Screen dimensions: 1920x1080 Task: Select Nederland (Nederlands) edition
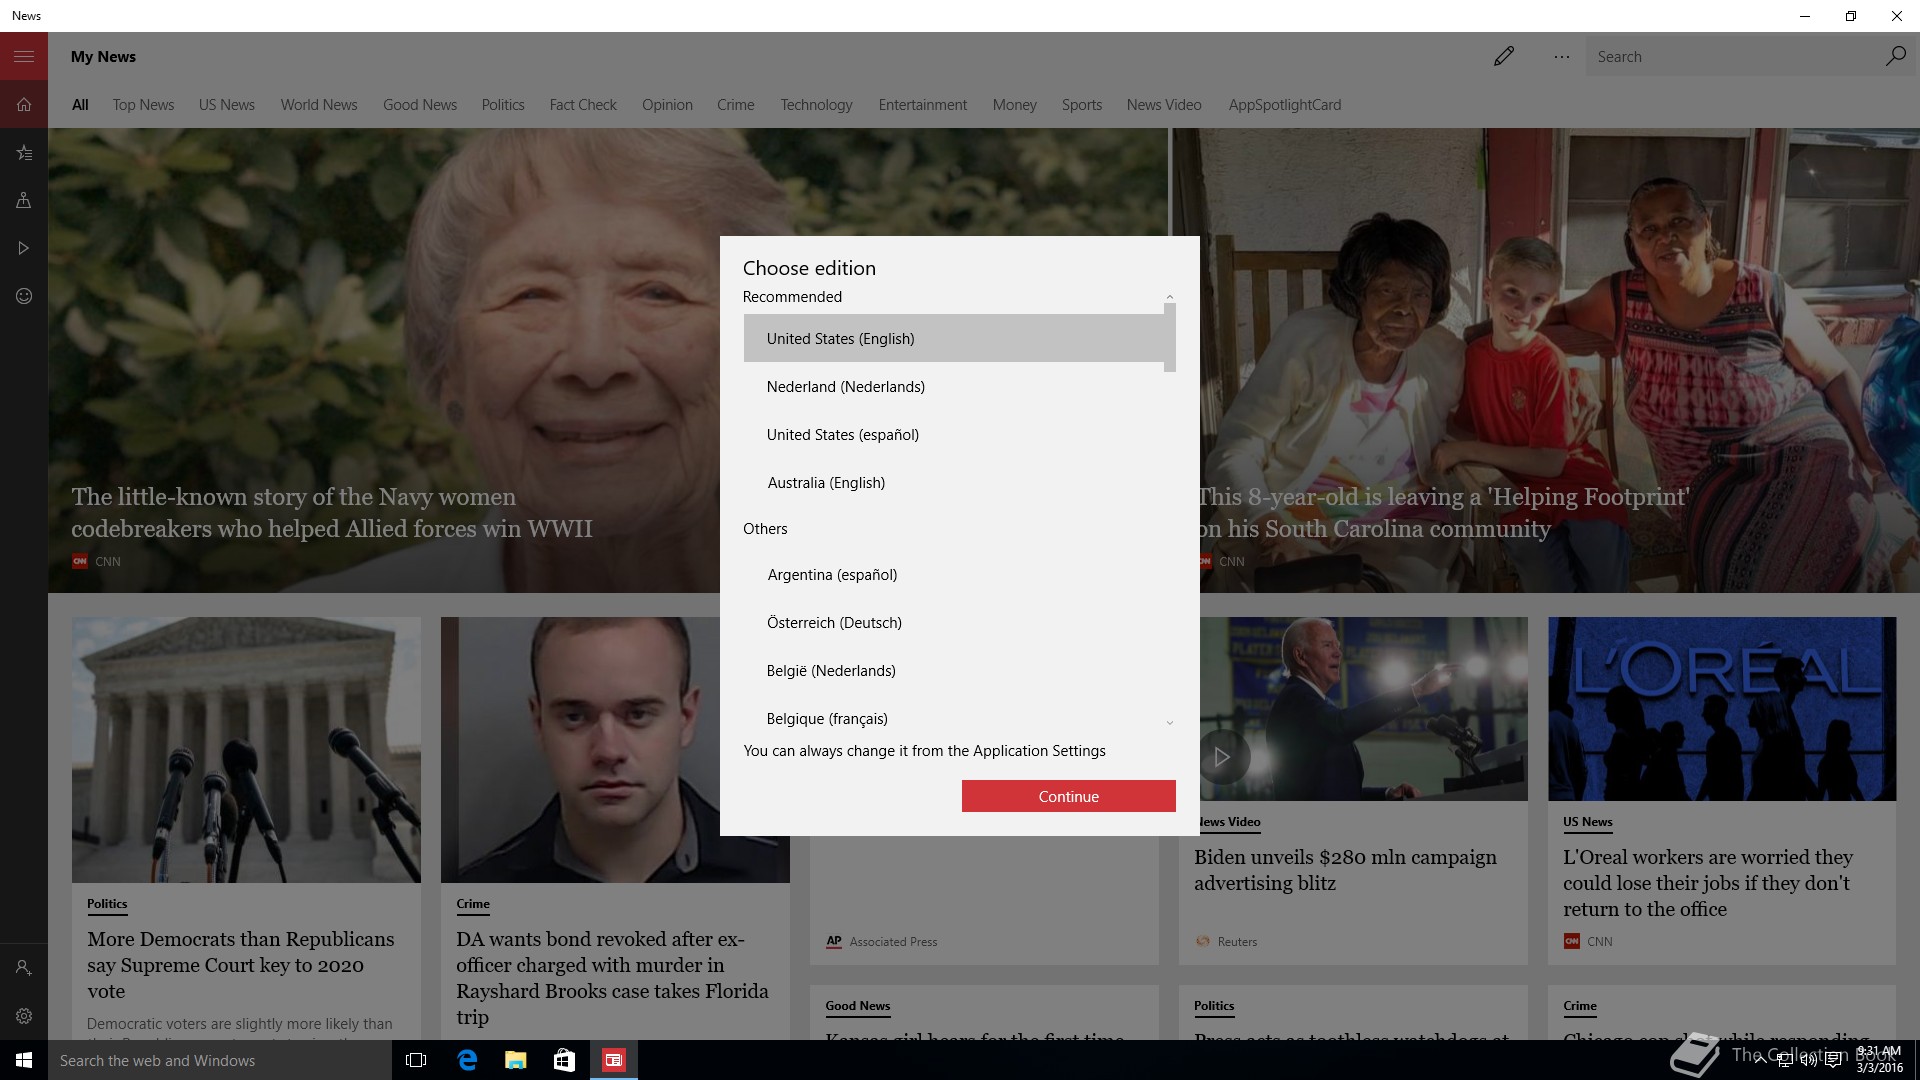click(954, 387)
